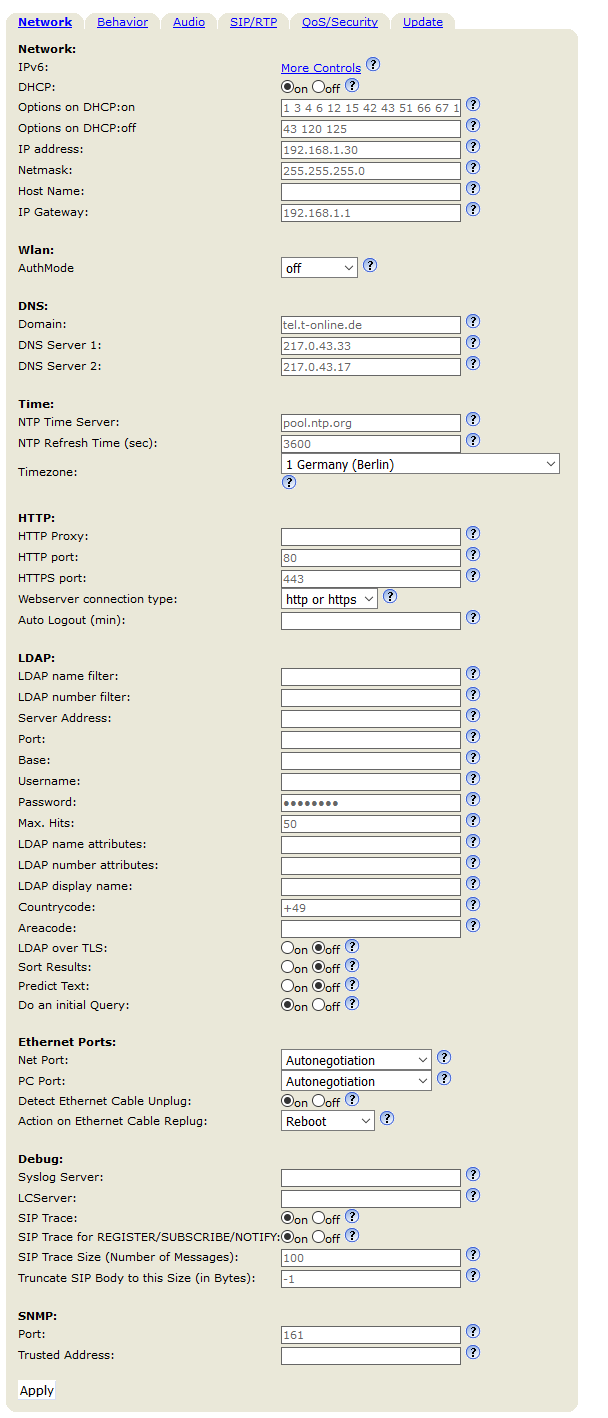Click help icon for SNMP Trusted Address
Image resolution: width=608 pixels, height=1418 pixels.
point(473,1352)
